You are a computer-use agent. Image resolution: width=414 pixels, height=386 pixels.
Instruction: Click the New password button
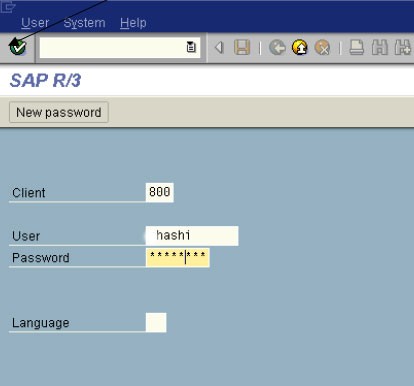point(59,112)
